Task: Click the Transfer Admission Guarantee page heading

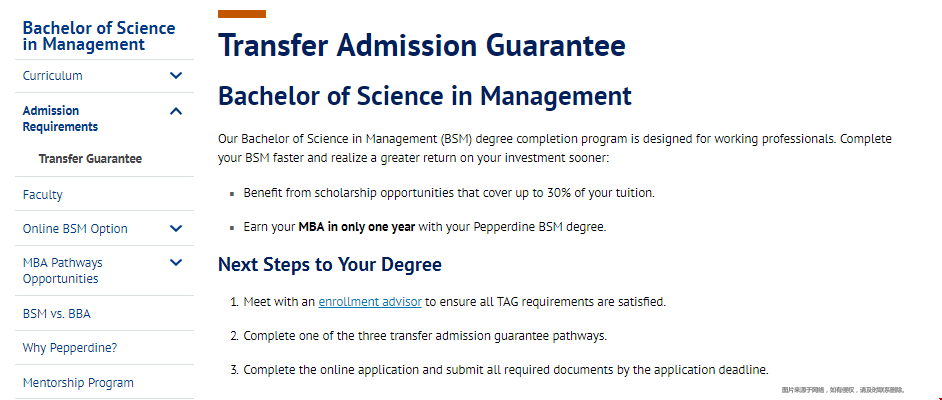Action: pyautogui.click(x=422, y=46)
